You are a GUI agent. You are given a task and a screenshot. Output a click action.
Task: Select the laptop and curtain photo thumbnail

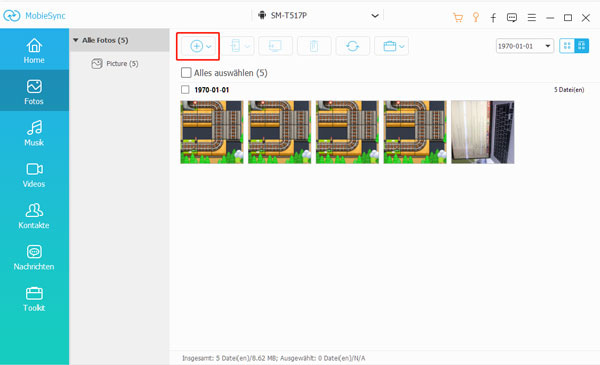[x=483, y=132]
